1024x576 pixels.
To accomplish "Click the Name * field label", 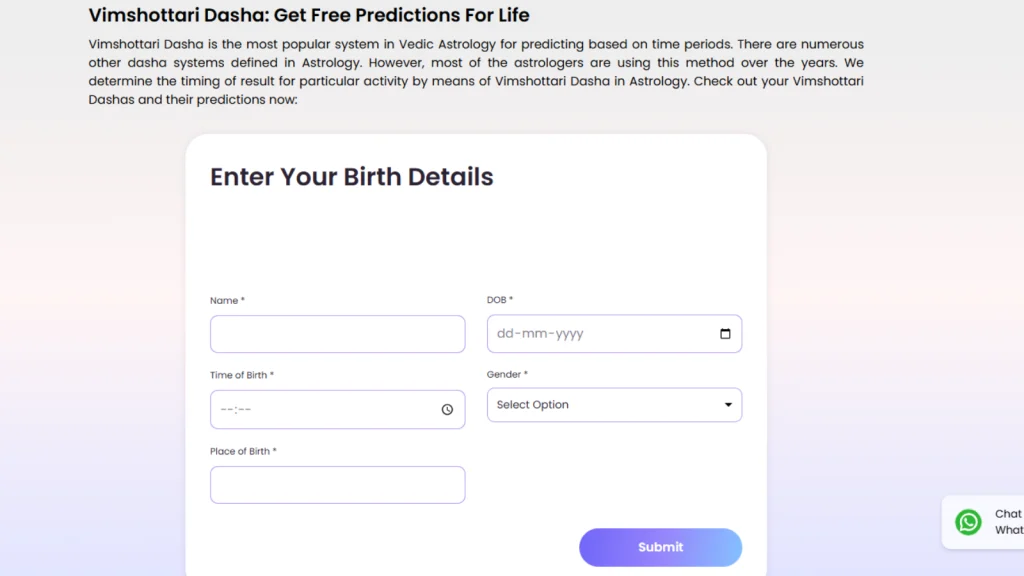I will [x=227, y=300].
